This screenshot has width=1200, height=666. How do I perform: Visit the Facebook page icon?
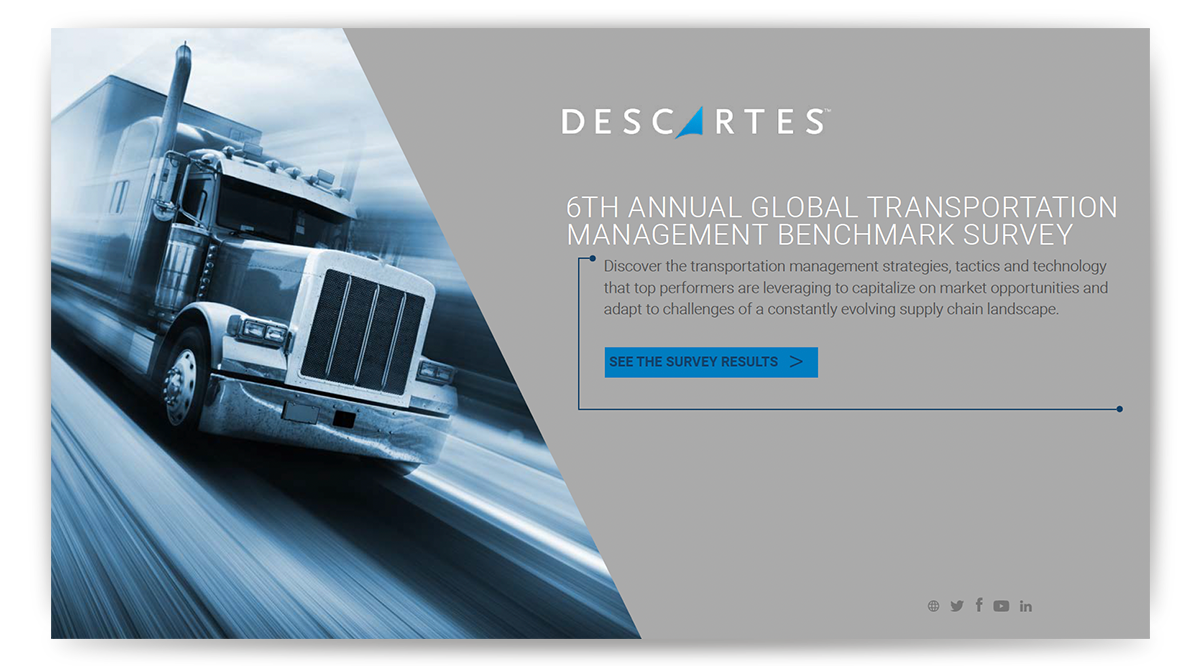tap(979, 605)
